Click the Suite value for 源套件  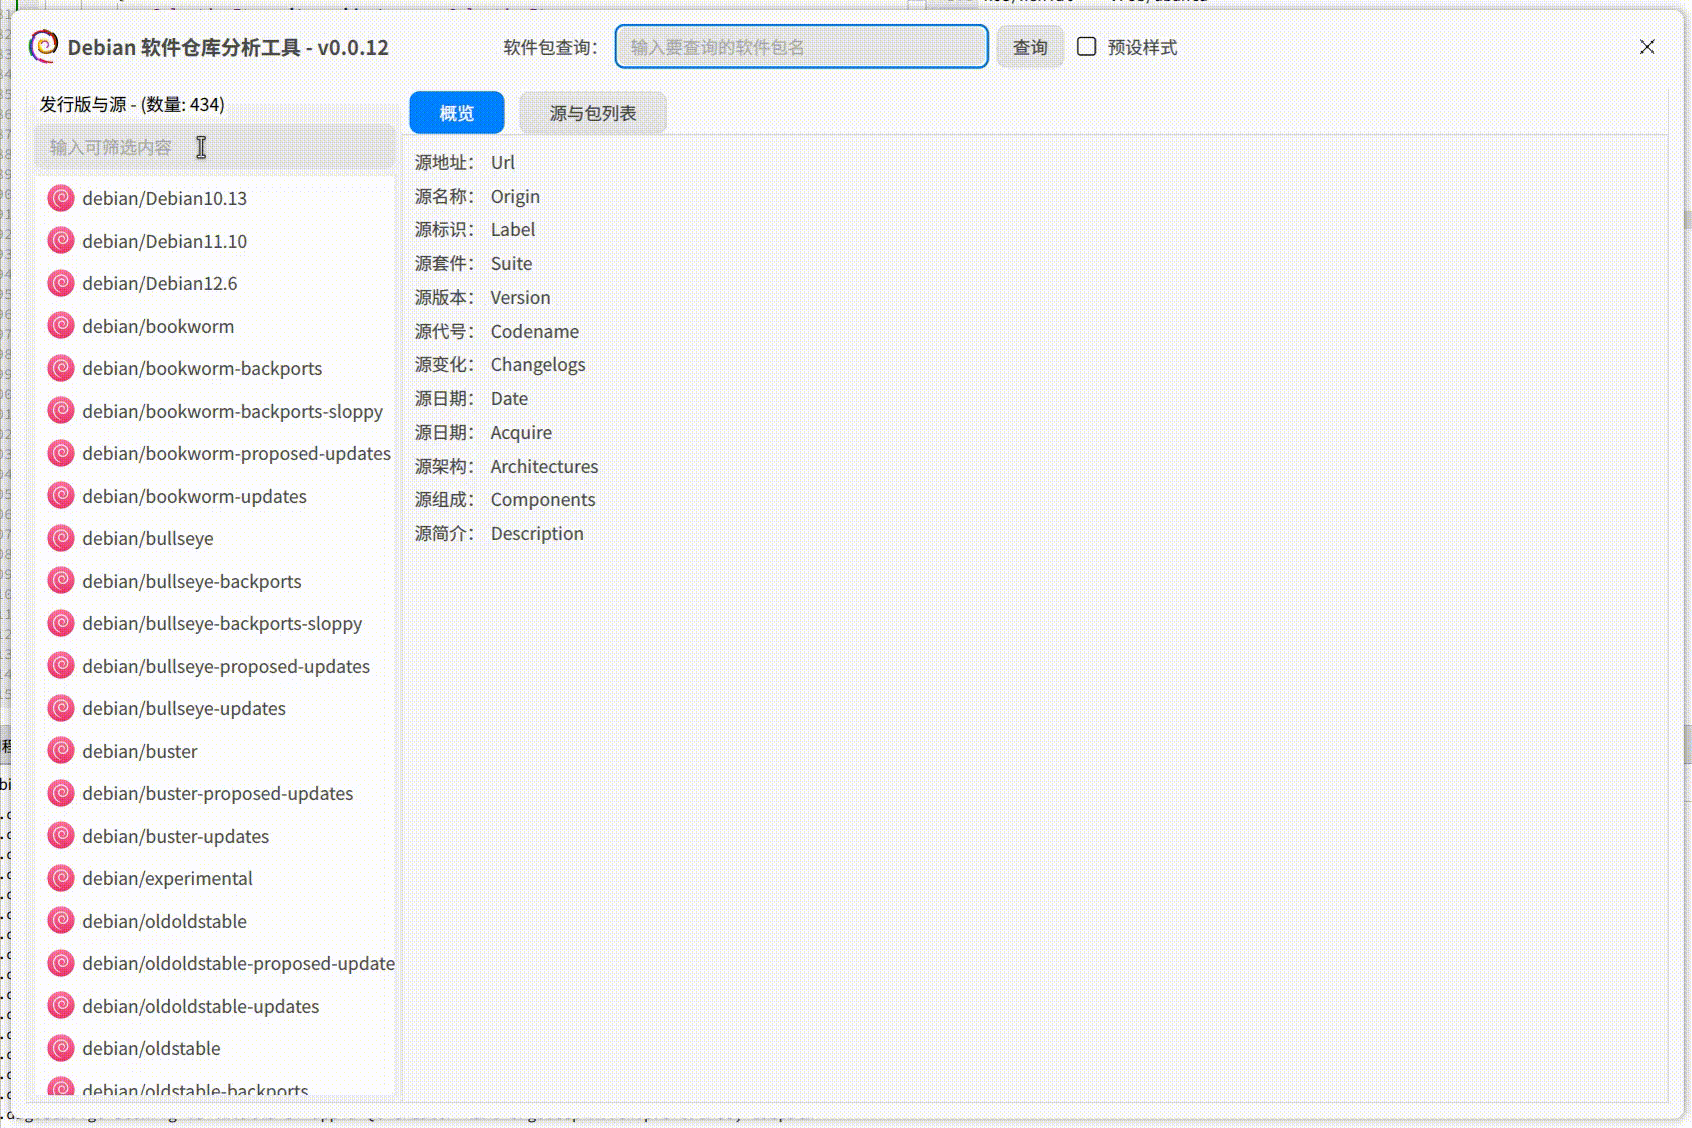pyautogui.click(x=511, y=263)
